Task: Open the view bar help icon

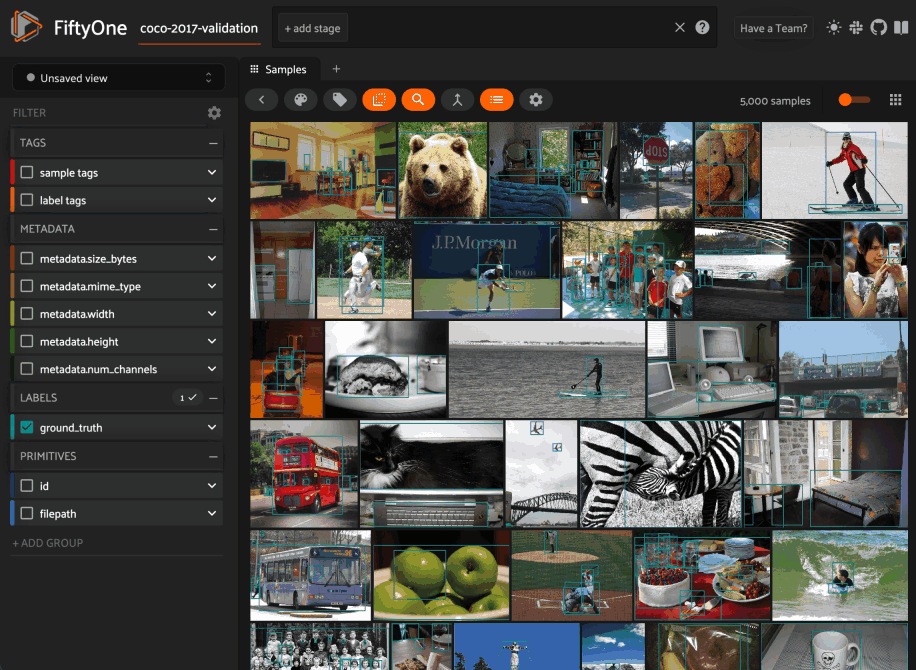Action: pos(702,27)
